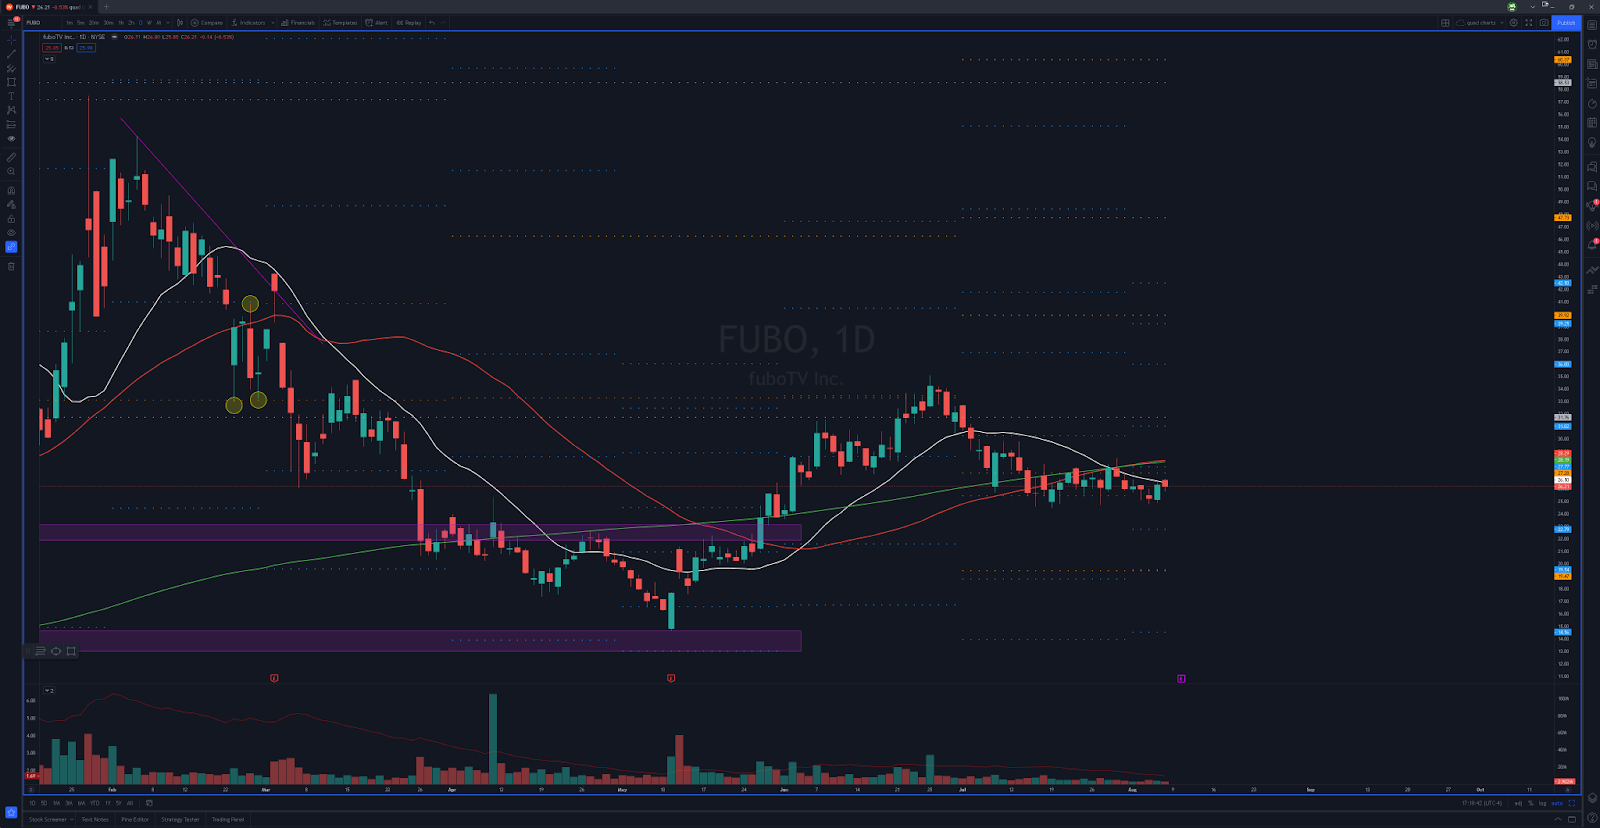Select the trend line drawing tool
1600x828 pixels.
tap(11, 54)
